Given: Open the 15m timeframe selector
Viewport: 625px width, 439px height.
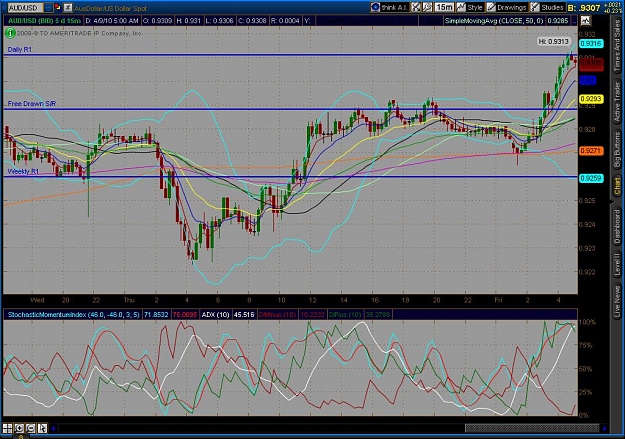Looking at the screenshot, I should [444, 7].
